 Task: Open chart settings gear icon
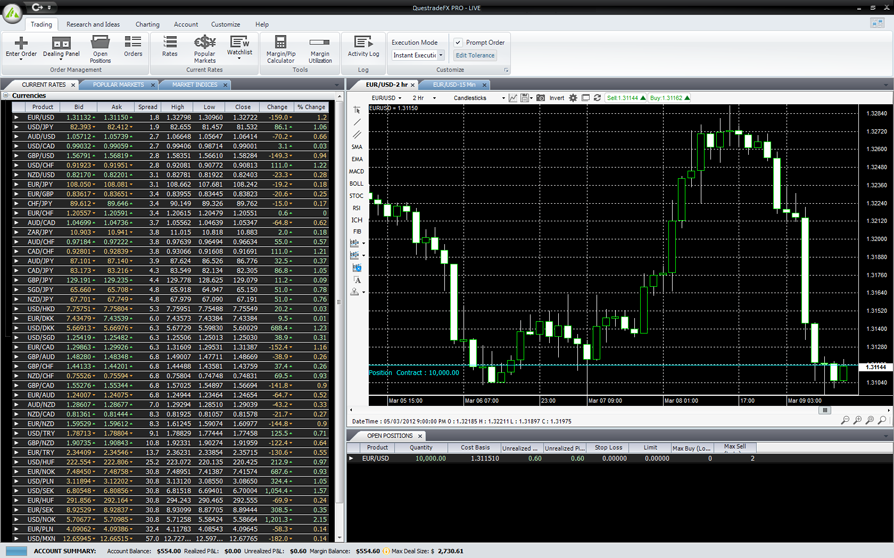click(x=573, y=98)
